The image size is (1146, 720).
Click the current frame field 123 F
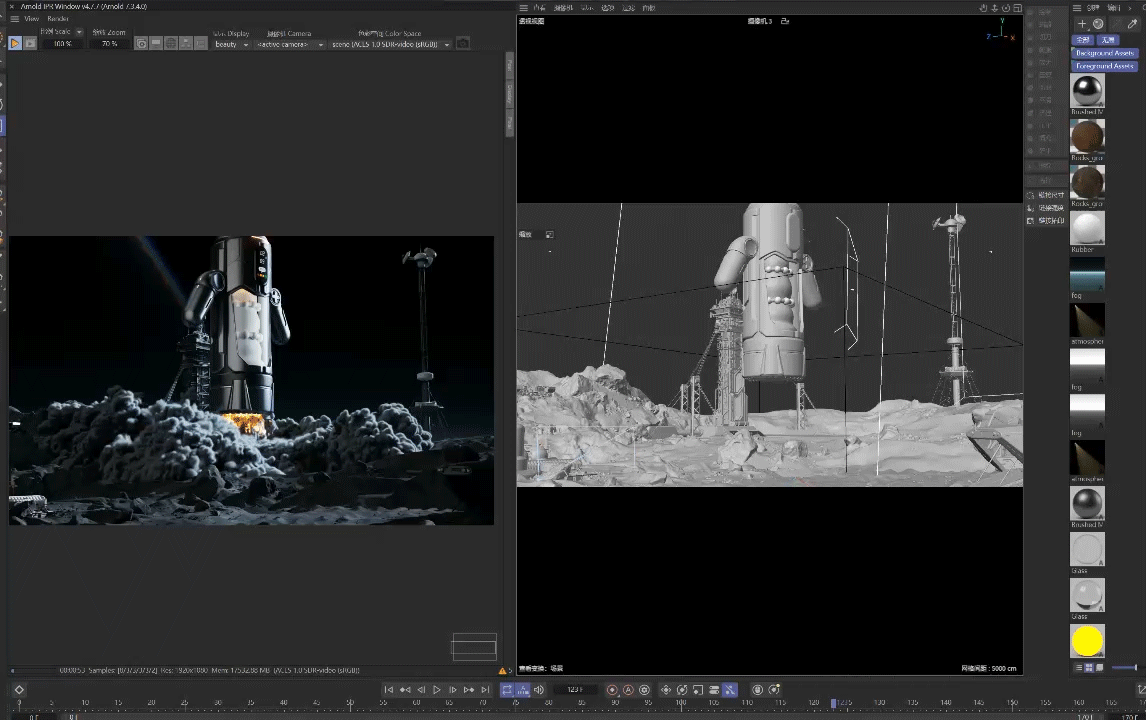pyautogui.click(x=574, y=690)
